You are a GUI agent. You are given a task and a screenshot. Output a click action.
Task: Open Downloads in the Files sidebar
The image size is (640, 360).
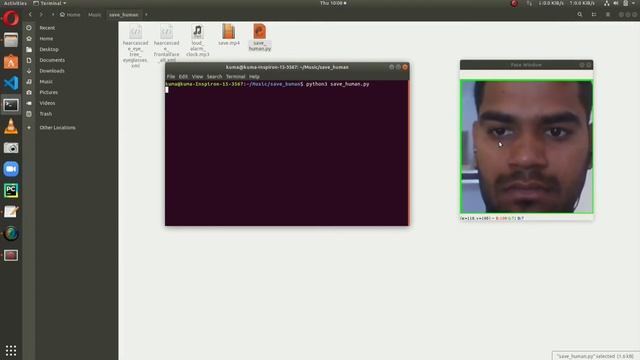click(52, 71)
